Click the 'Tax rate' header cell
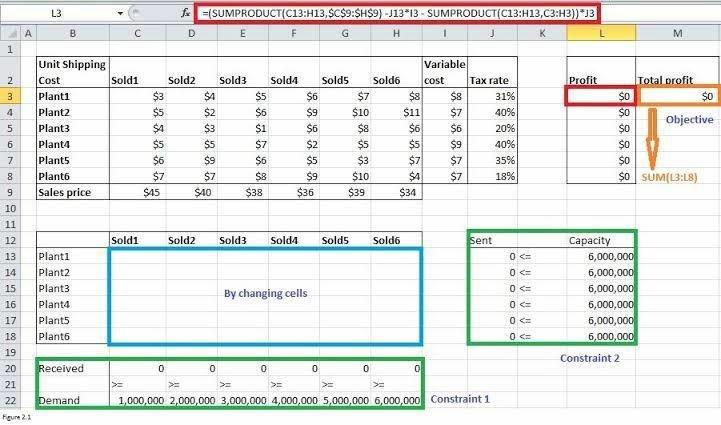This screenshot has width=721, height=425. tap(492, 72)
